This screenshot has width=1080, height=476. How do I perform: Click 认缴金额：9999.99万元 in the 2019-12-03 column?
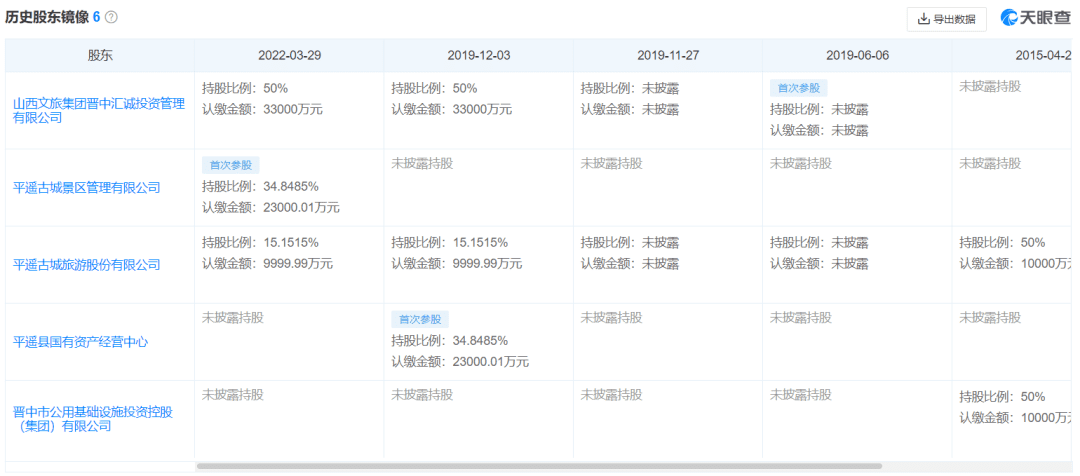[x=457, y=264]
